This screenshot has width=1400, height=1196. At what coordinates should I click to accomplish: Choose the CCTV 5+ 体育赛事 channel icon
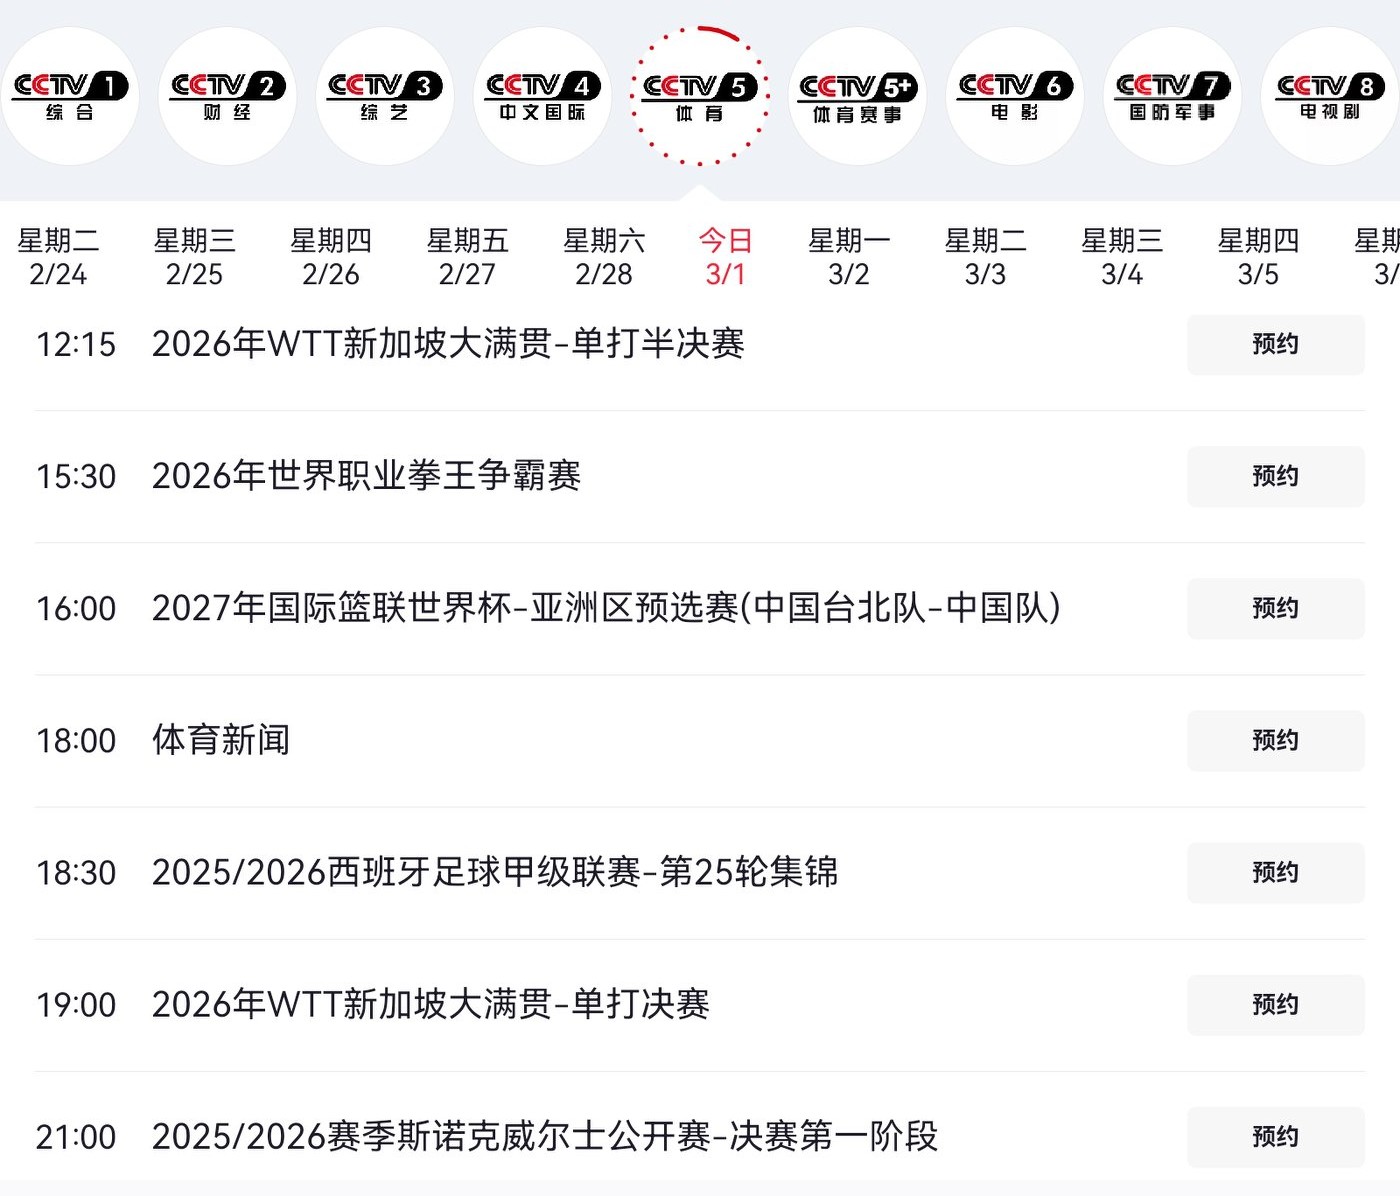tap(857, 96)
